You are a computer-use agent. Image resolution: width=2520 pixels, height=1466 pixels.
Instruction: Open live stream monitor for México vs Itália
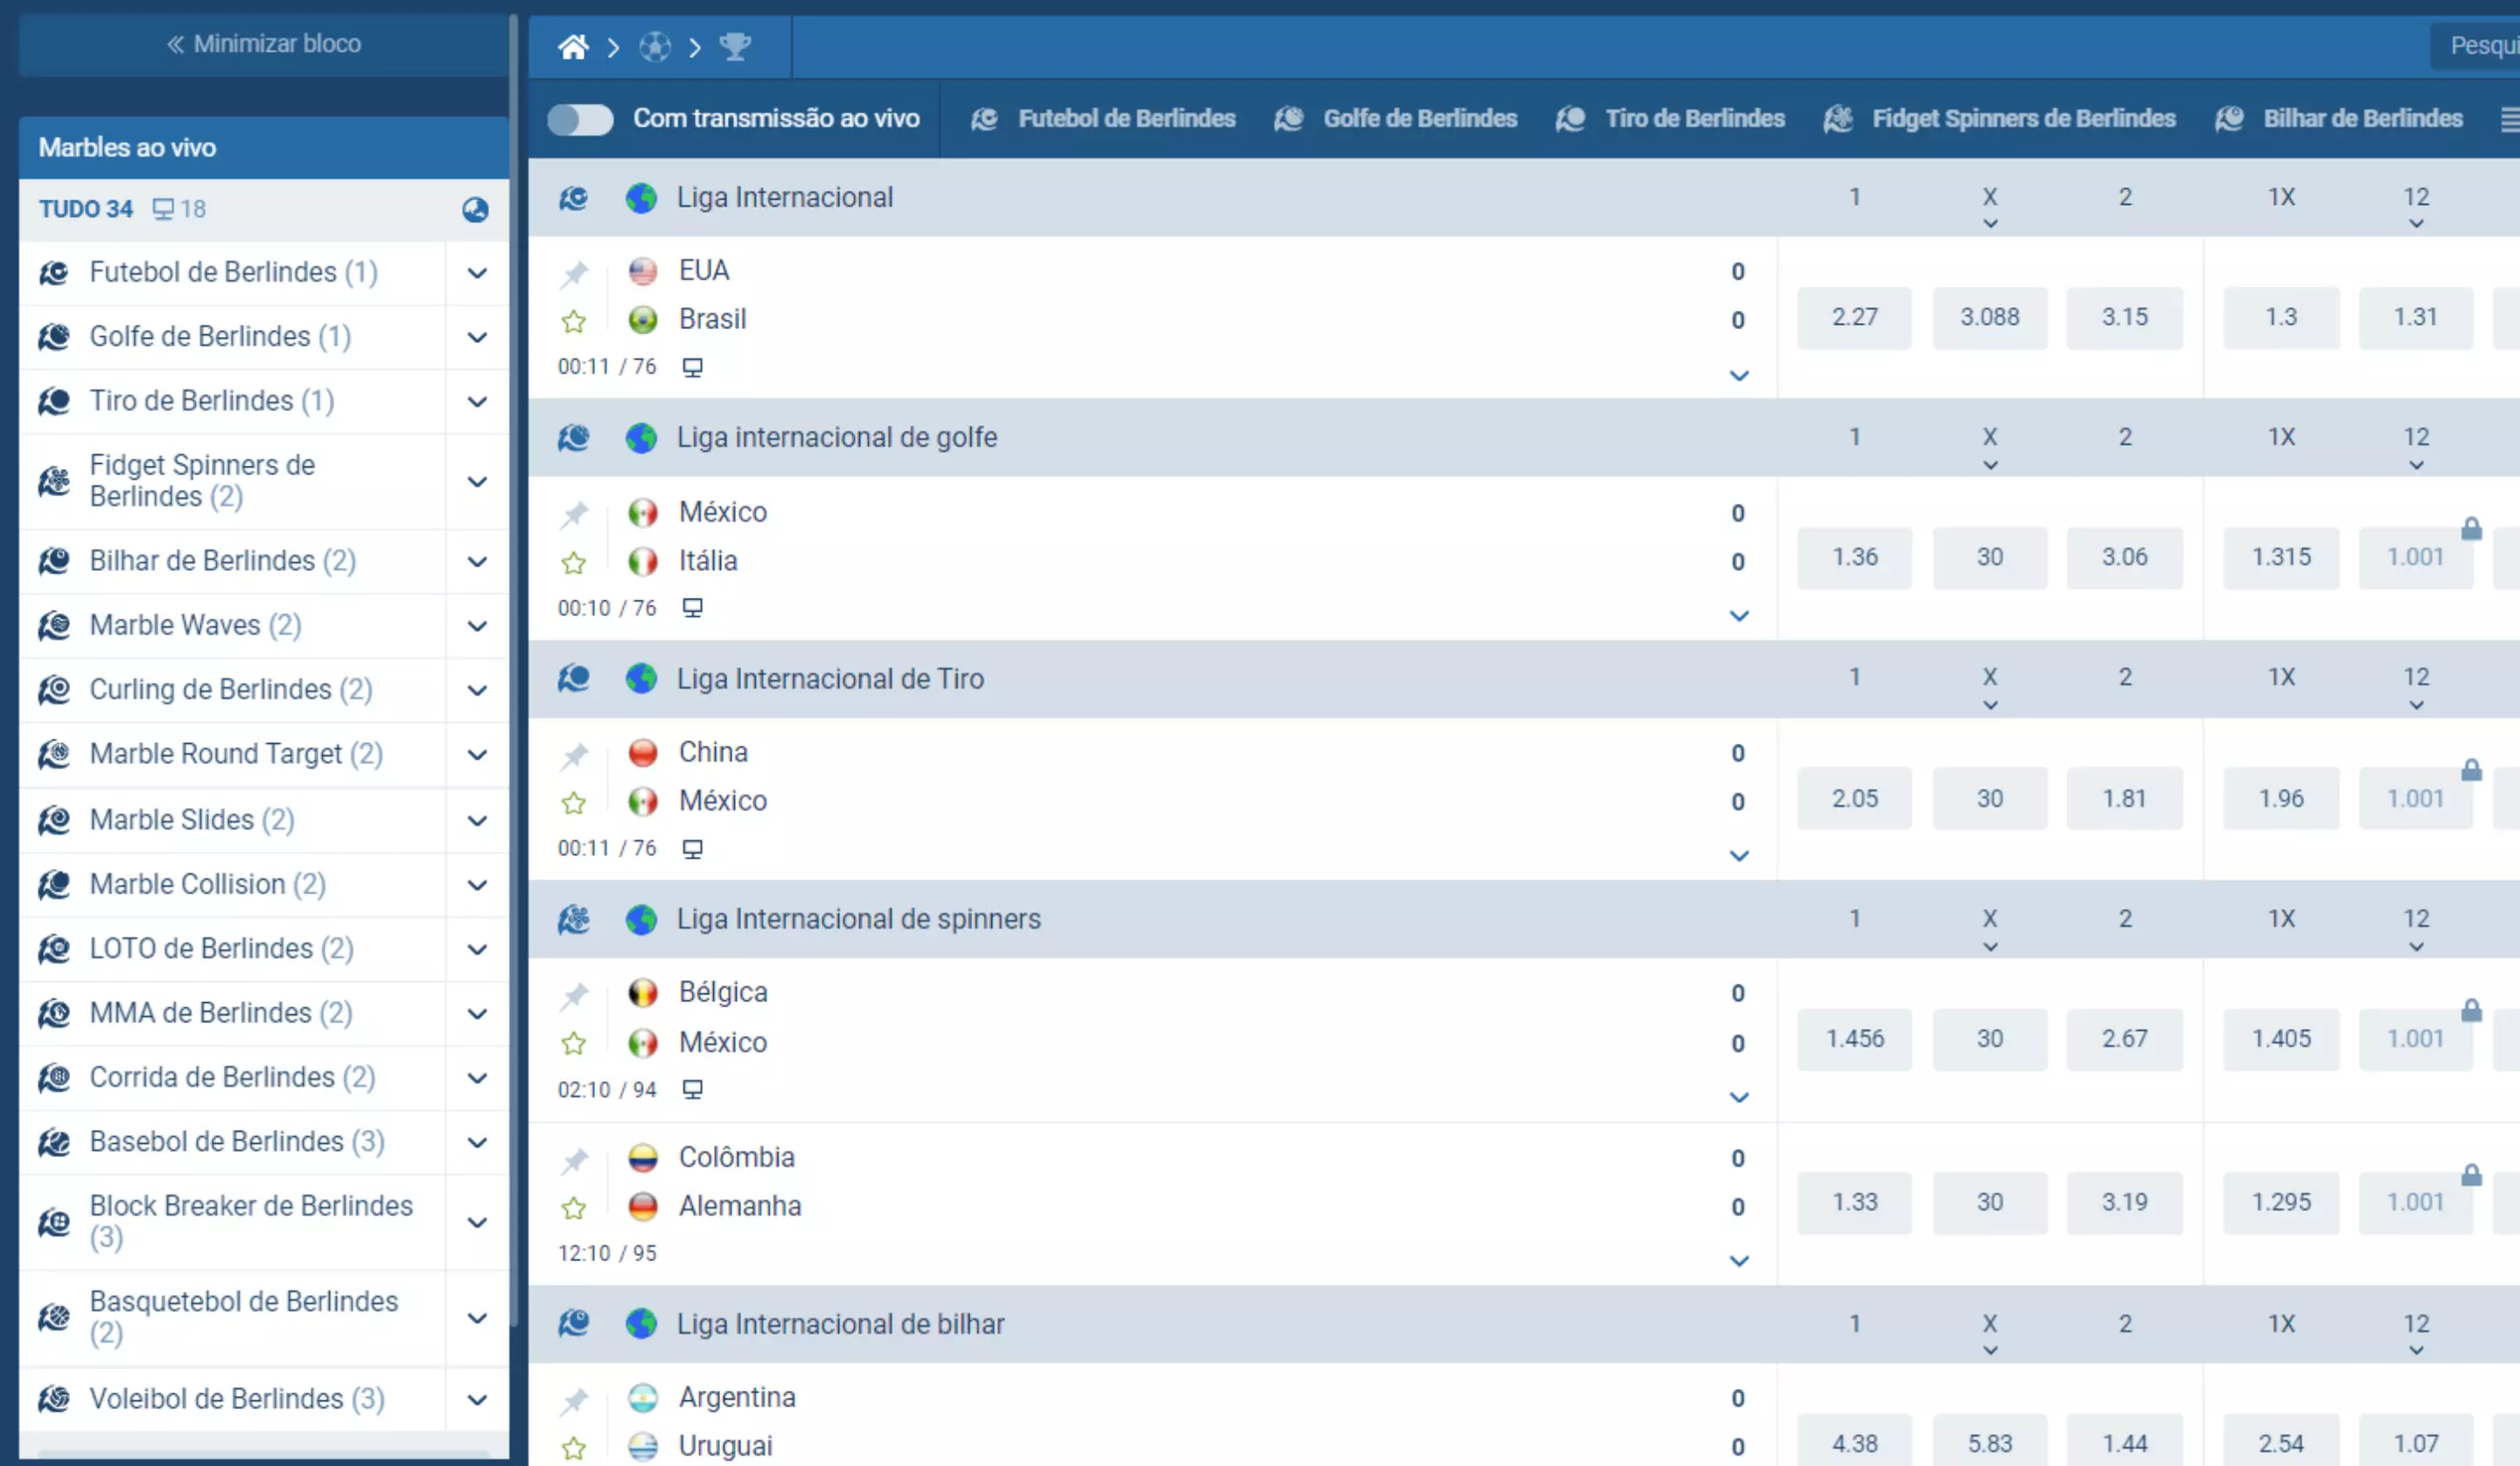pos(692,607)
